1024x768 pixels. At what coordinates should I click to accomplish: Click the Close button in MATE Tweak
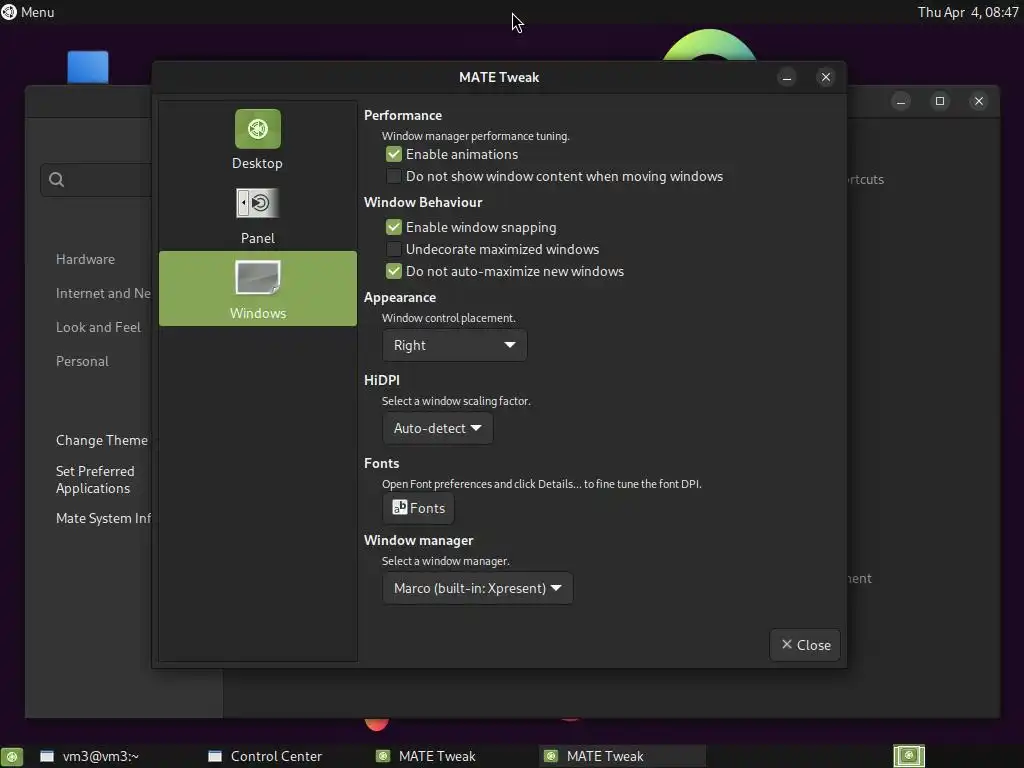pos(805,645)
